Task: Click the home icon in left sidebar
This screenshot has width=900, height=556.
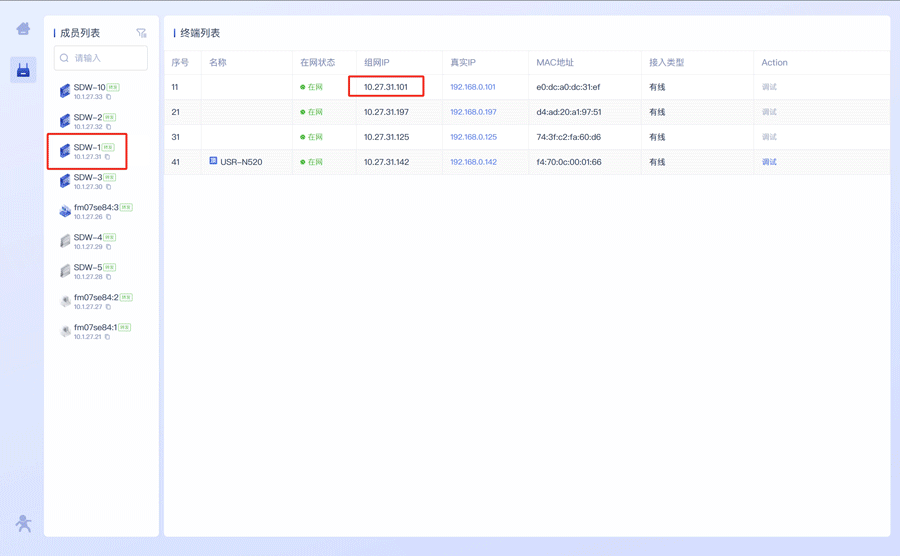Action: 23,29
